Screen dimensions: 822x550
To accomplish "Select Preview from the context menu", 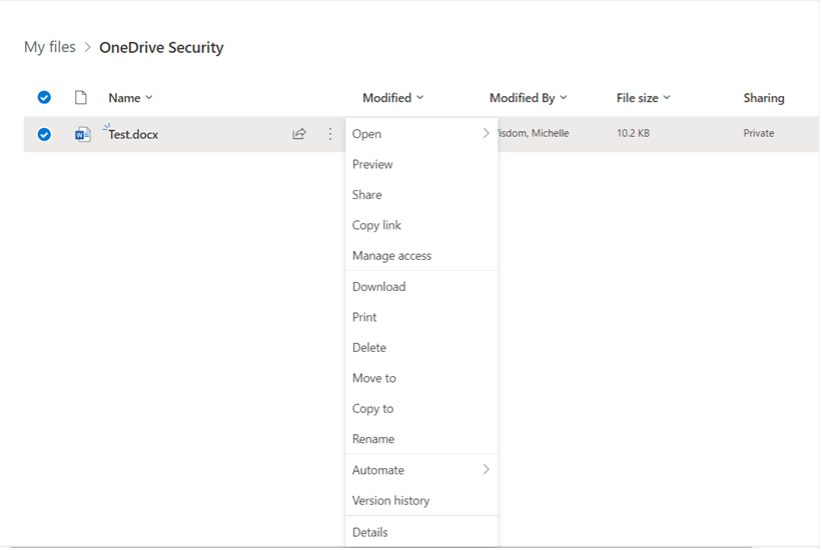I will click(x=372, y=164).
